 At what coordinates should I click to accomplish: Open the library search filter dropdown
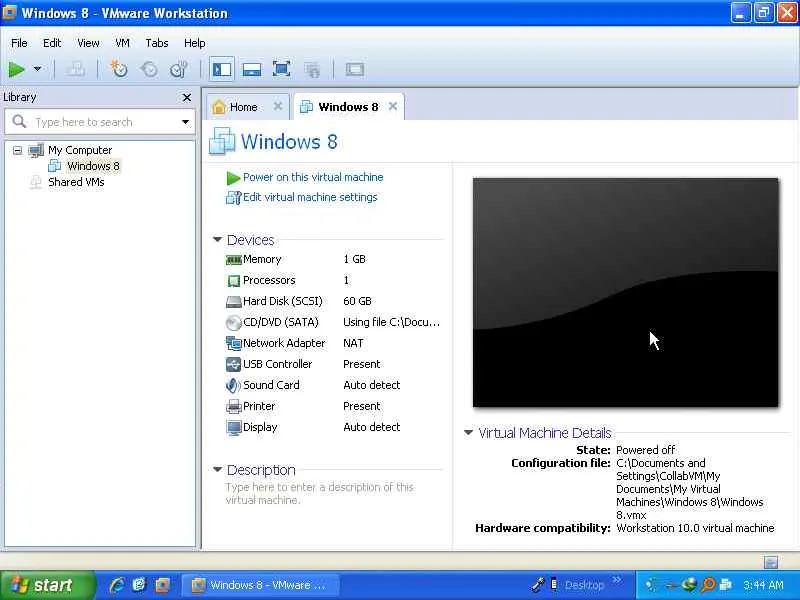pyautogui.click(x=185, y=122)
